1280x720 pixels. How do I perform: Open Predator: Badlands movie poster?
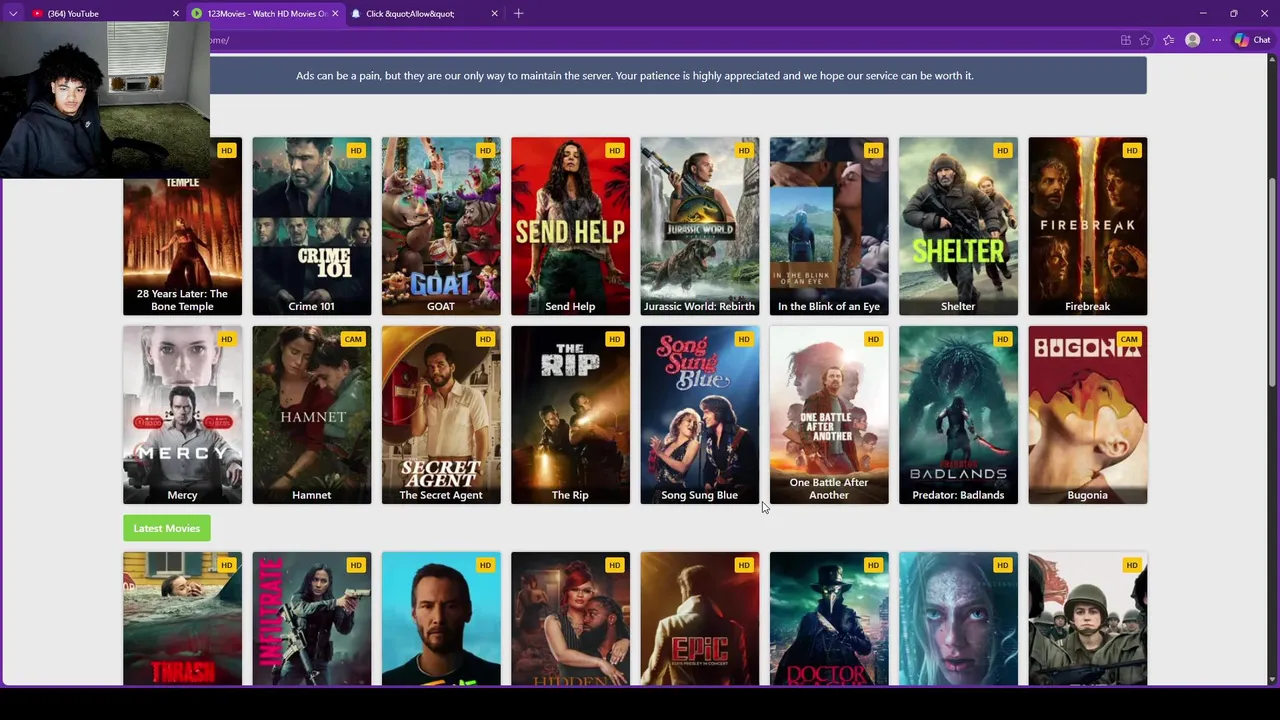(958, 415)
